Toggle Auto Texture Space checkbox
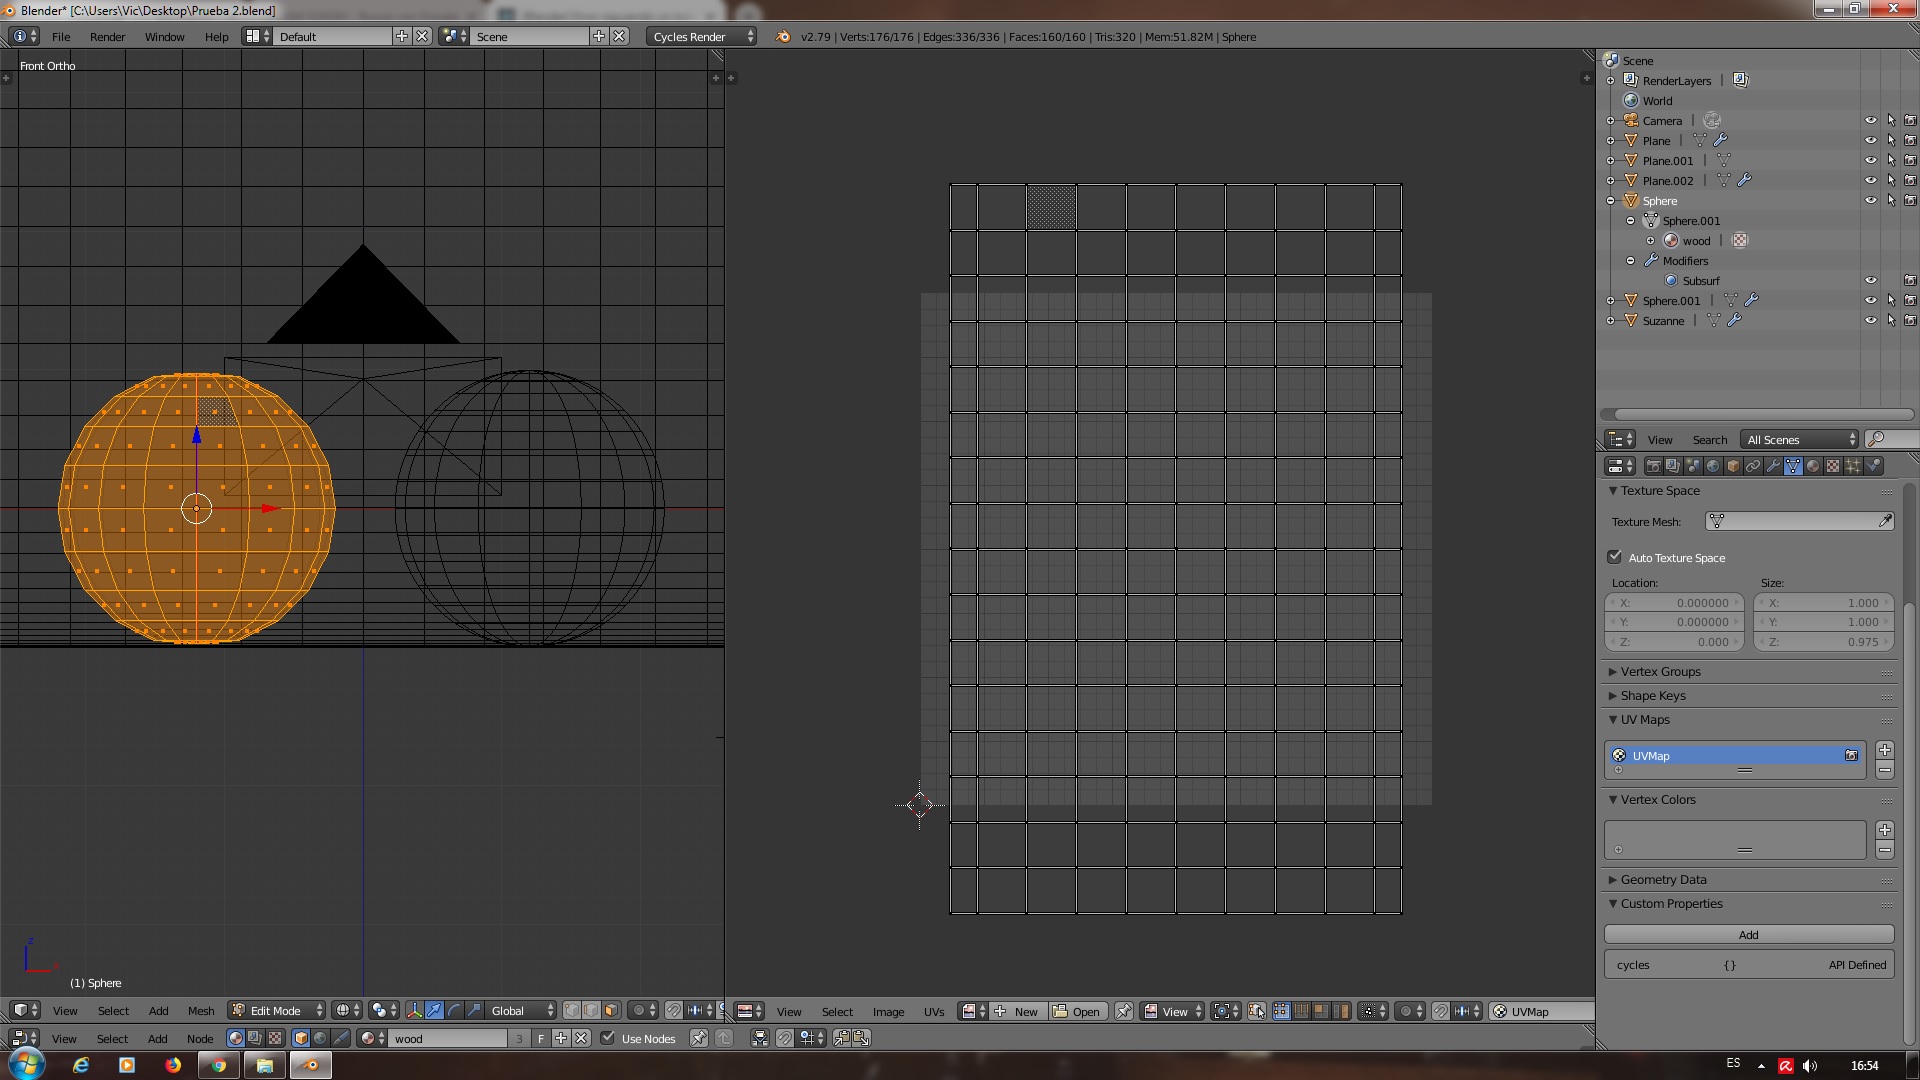1920x1080 pixels. (1614, 557)
